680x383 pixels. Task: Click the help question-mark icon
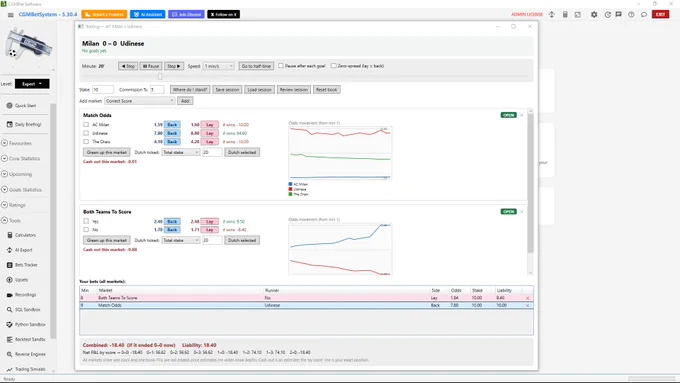pos(631,14)
